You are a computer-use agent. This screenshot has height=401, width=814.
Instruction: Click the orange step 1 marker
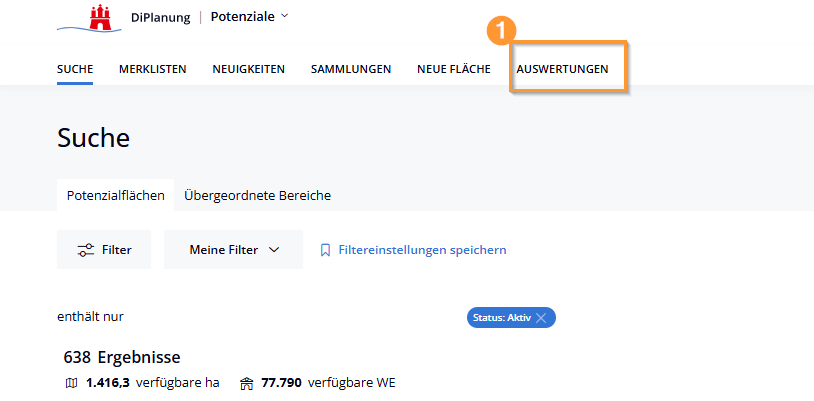click(501, 31)
